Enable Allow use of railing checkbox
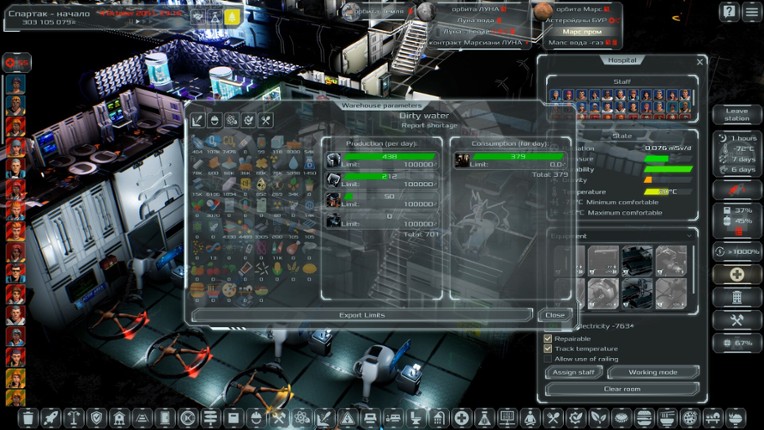The image size is (764, 430). (548, 358)
